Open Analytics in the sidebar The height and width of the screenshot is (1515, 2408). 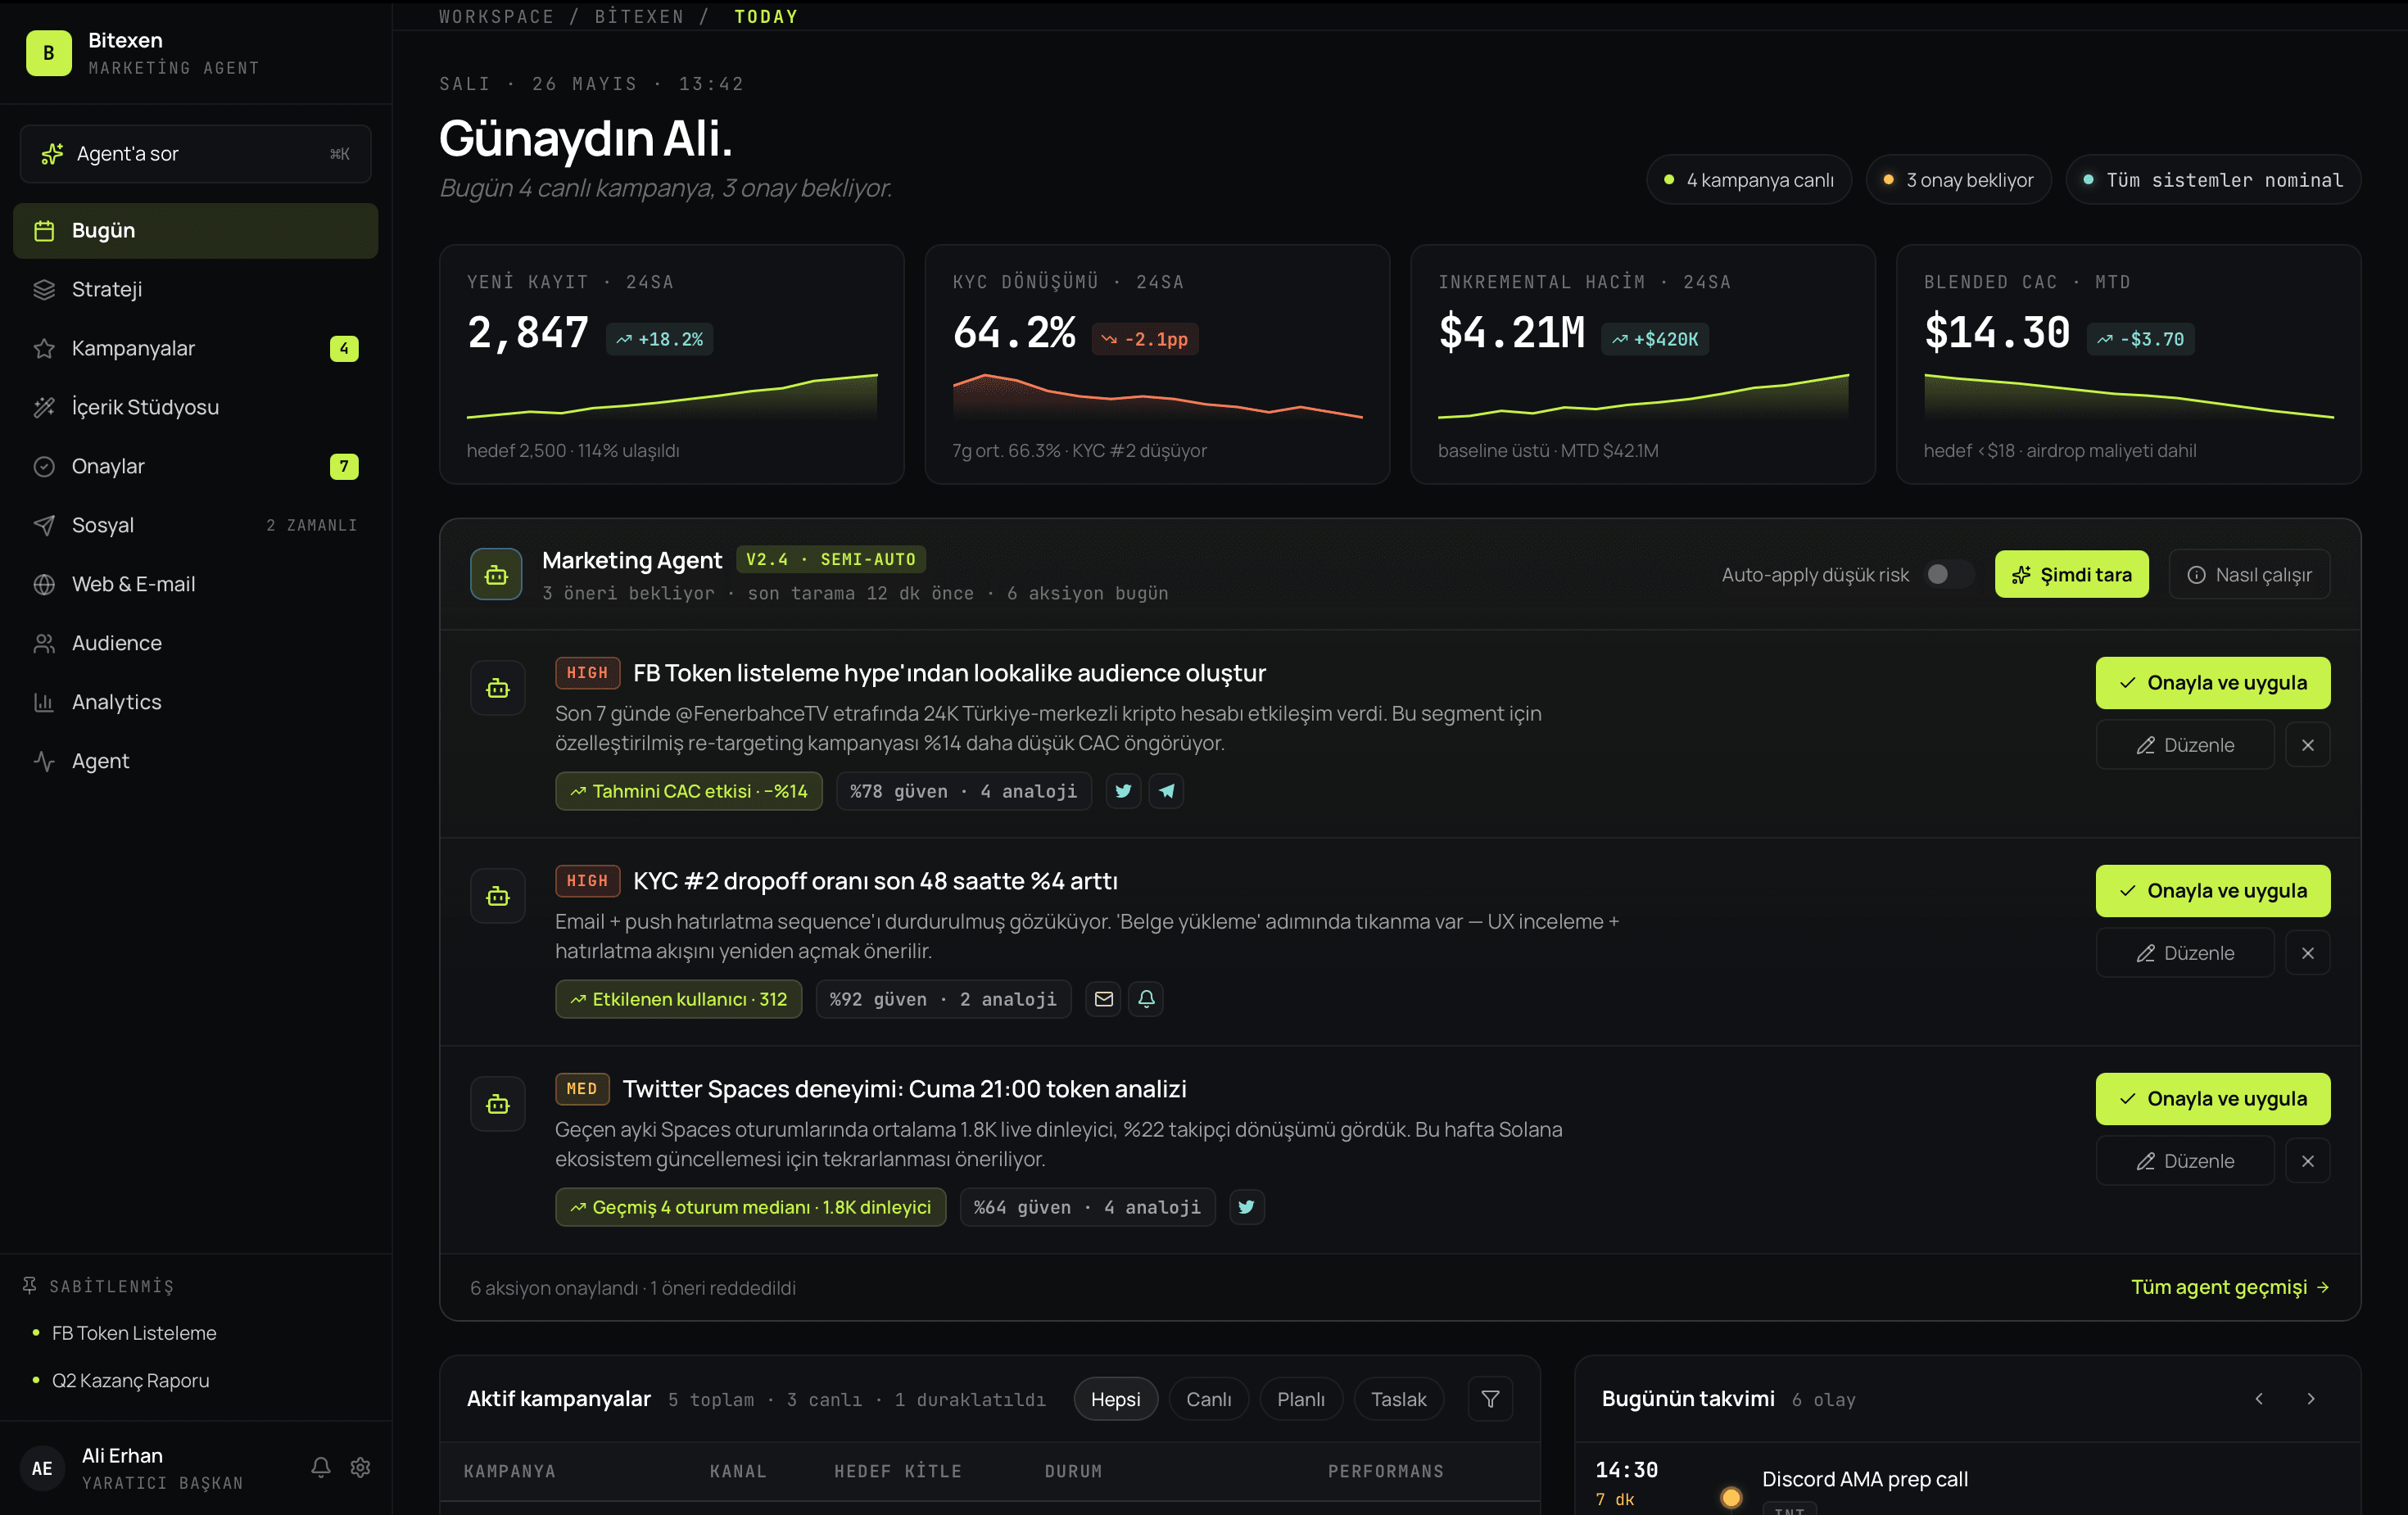tap(196, 703)
